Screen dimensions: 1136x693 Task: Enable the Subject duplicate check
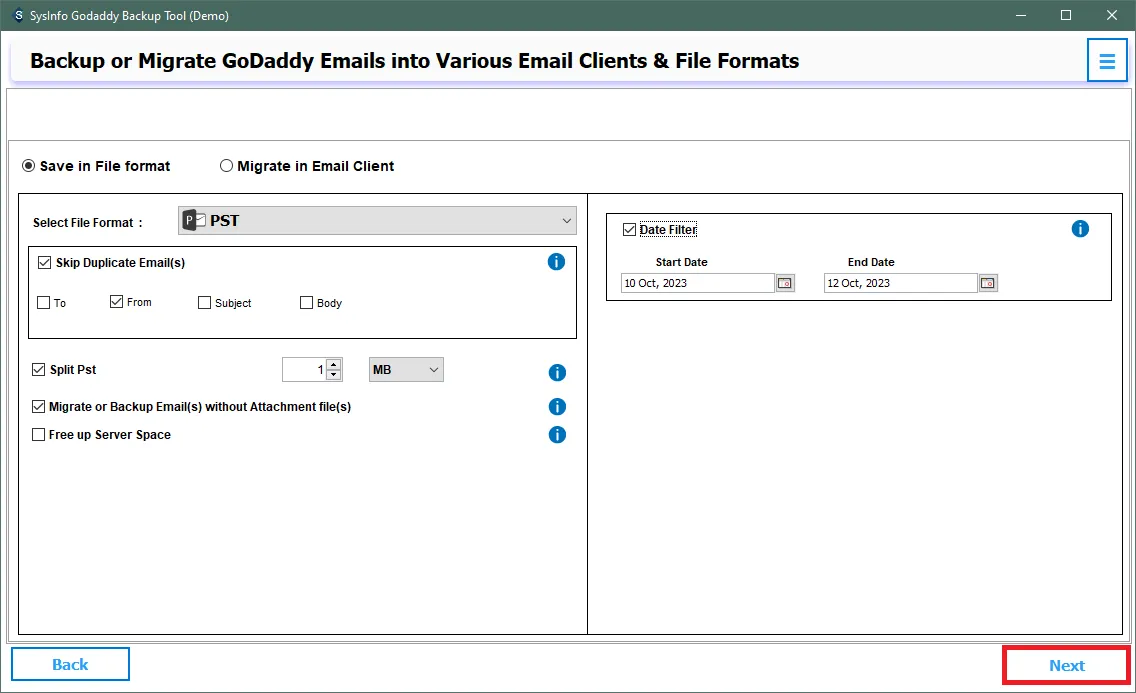pos(205,303)
